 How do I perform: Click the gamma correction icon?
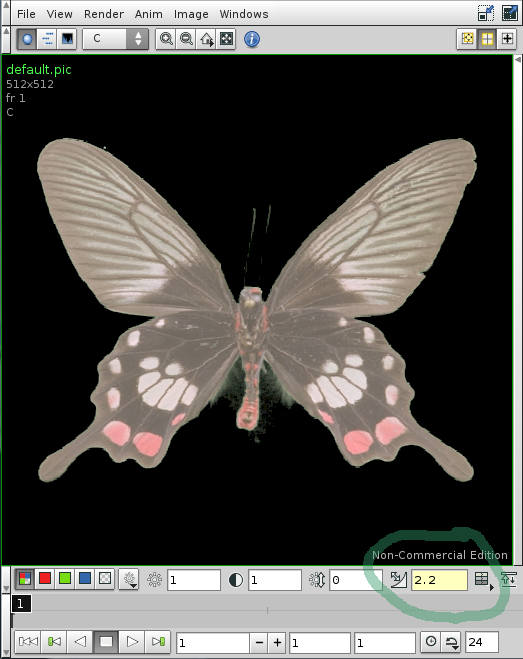(398, 580)
